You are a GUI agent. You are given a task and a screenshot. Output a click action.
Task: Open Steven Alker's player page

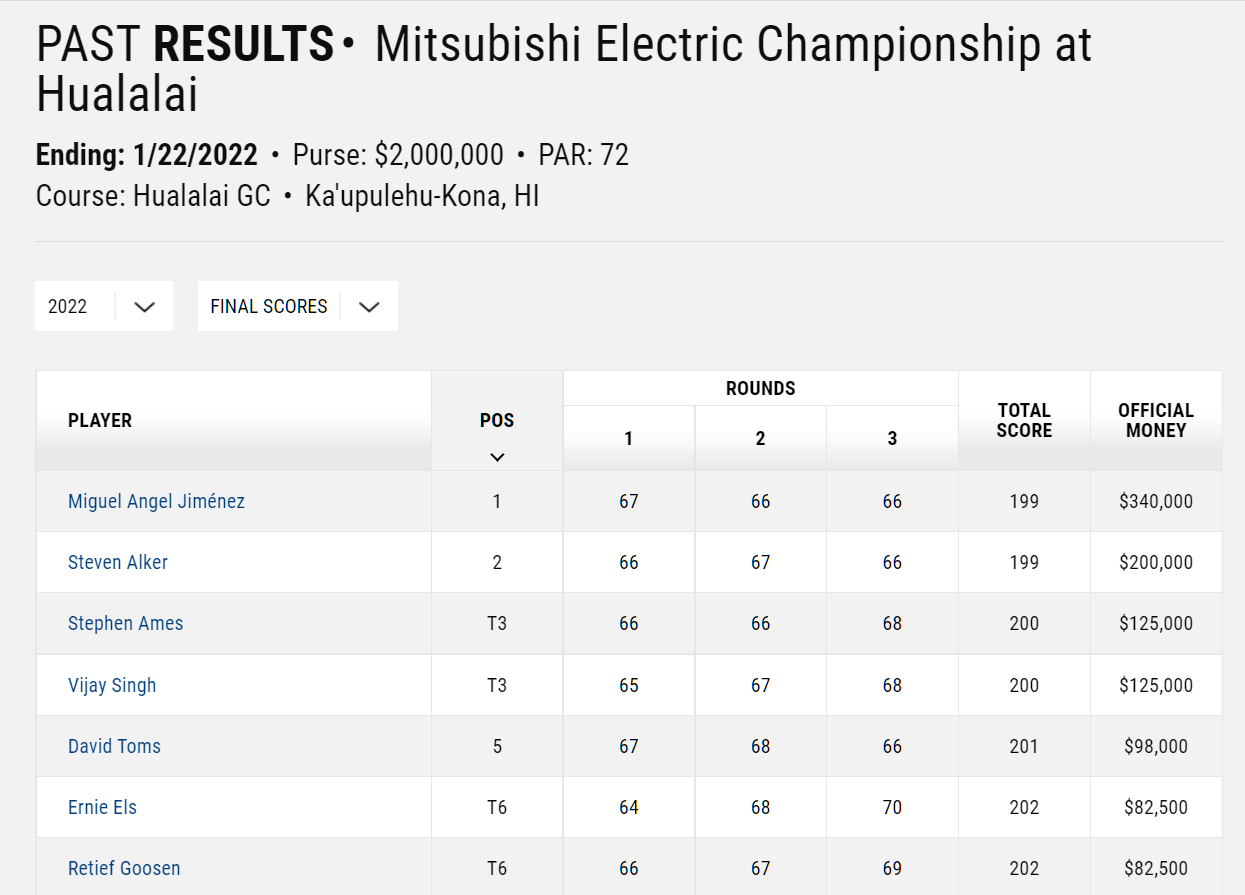(x=117, y=562)
